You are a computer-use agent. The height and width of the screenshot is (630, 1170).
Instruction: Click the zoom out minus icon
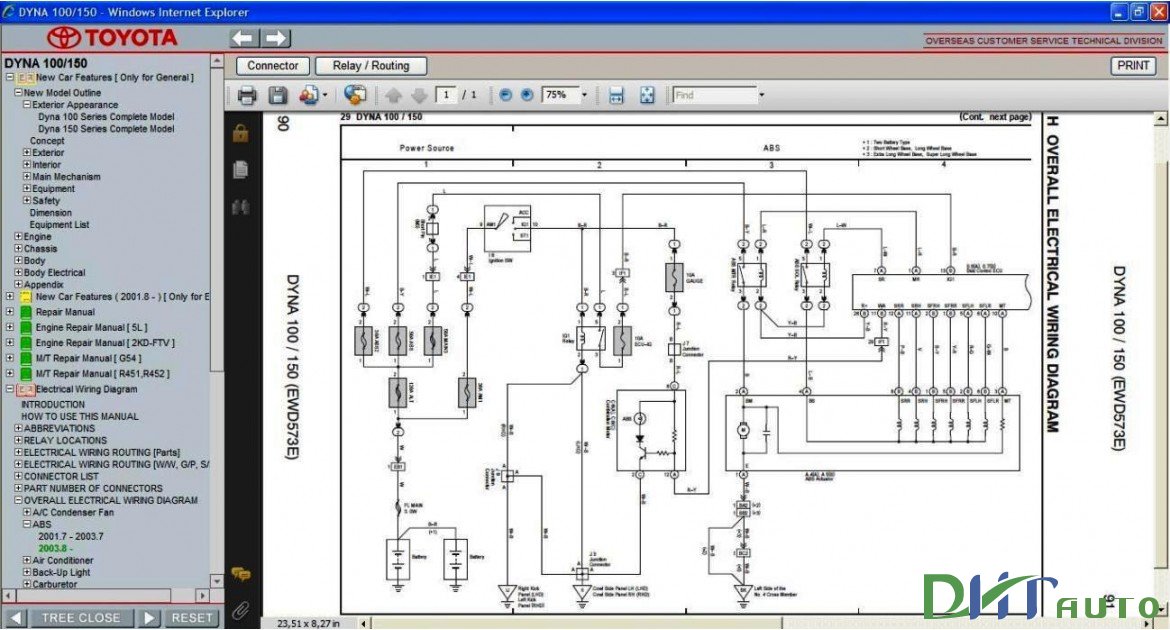coord(505,95)
